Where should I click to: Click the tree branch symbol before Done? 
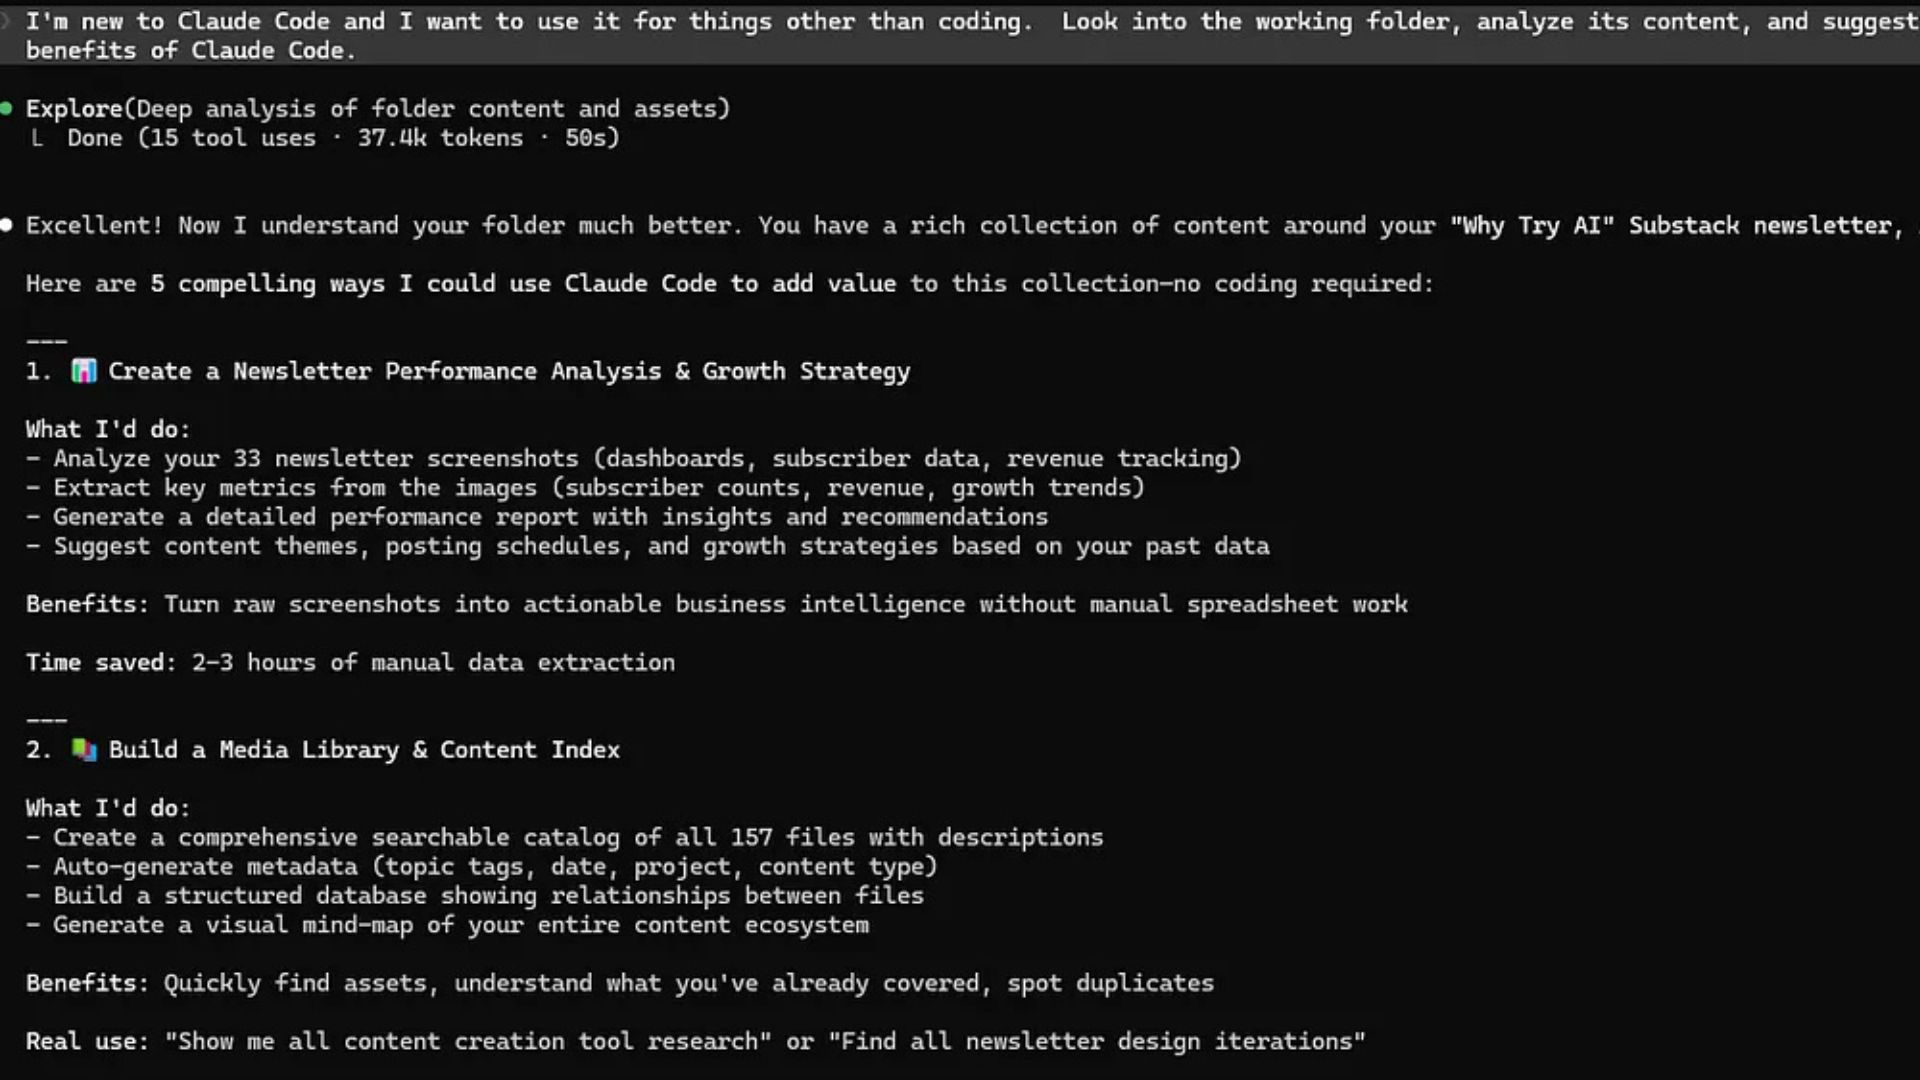[x=37, y=138]
